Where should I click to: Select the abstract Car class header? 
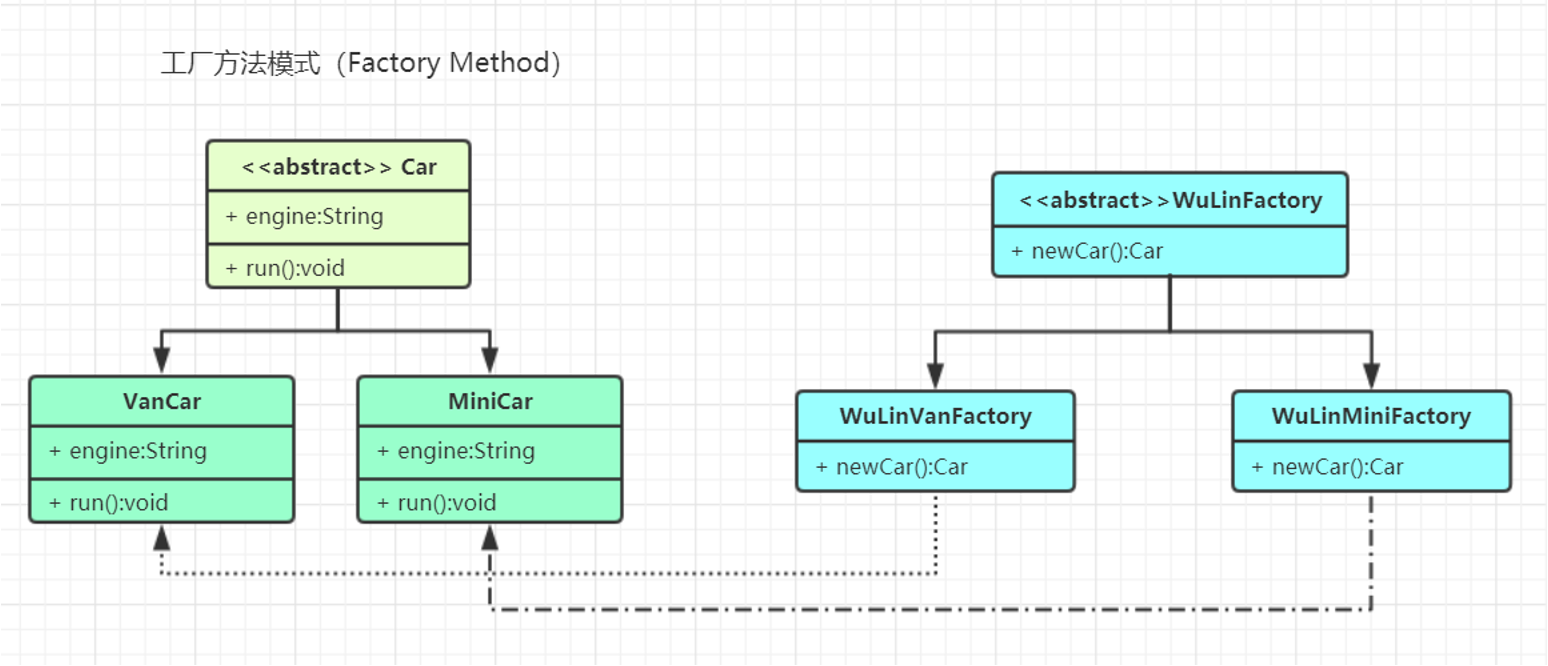coord(338,167)
